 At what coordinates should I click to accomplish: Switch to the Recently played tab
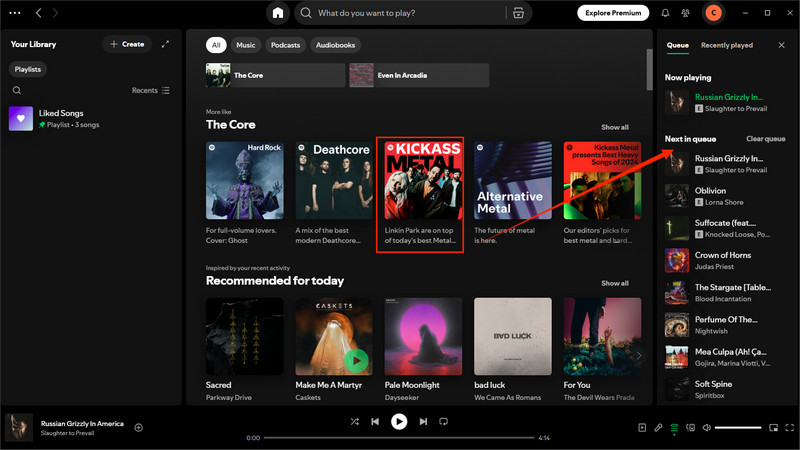(x=727, y=45)
